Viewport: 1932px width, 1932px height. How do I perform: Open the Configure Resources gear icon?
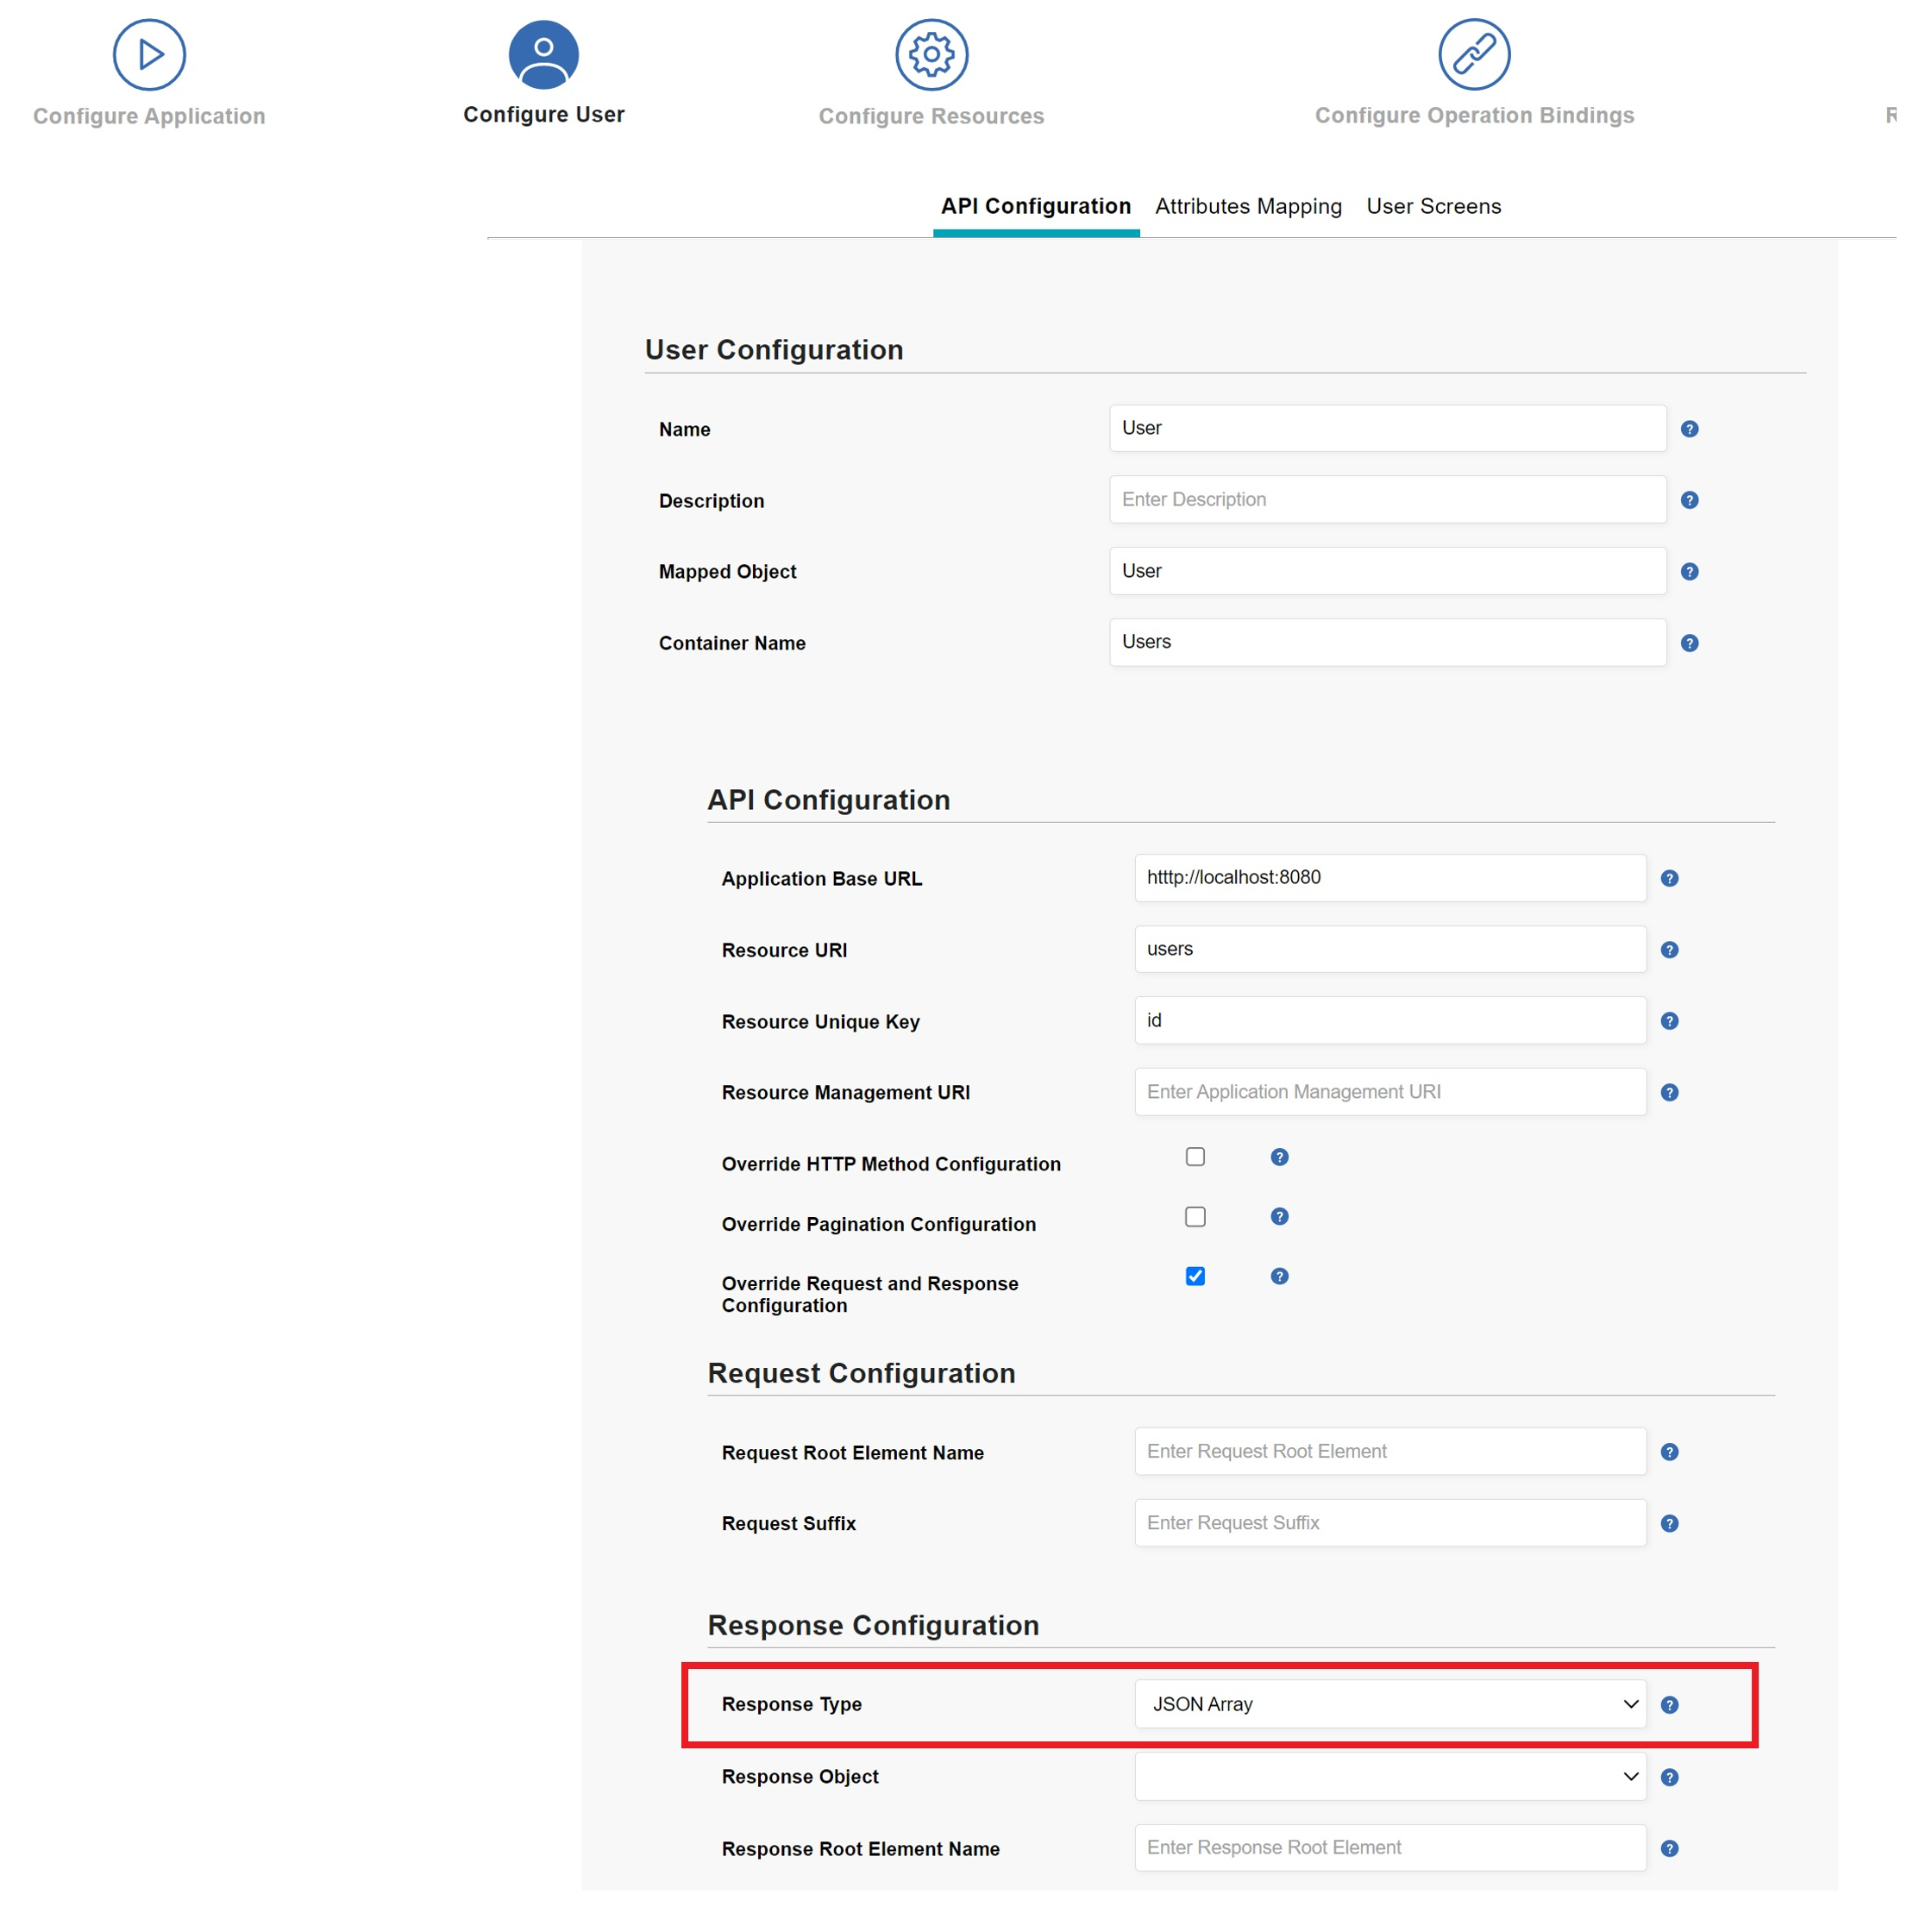931,54
